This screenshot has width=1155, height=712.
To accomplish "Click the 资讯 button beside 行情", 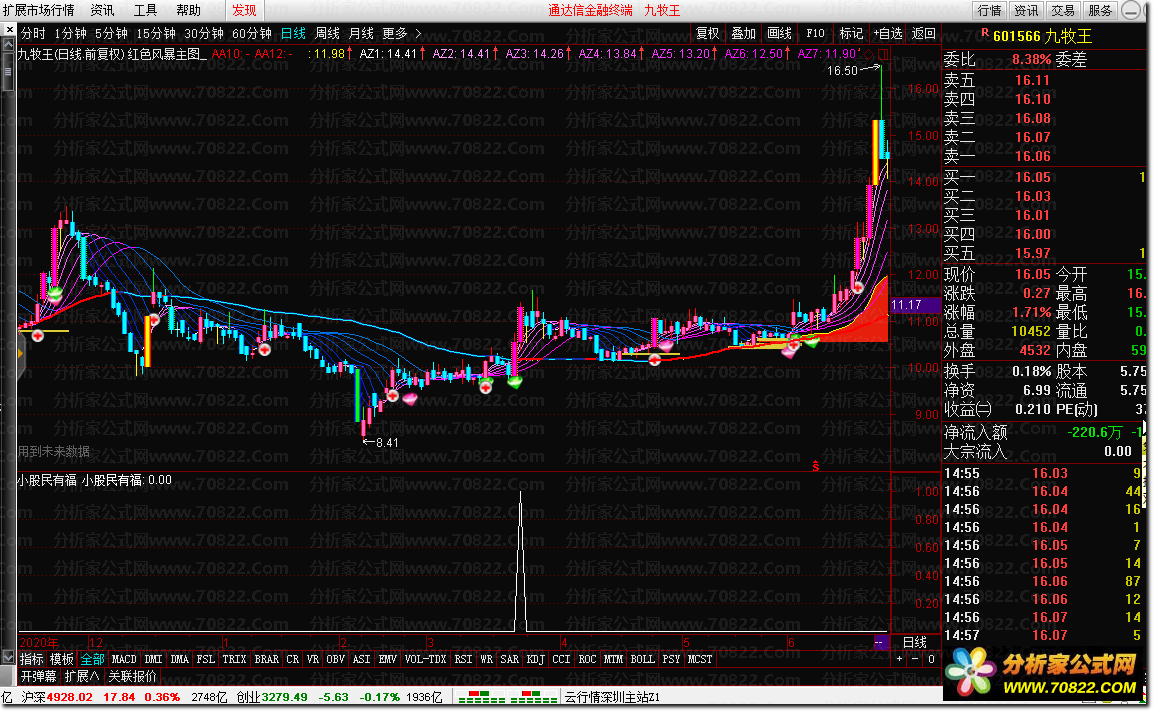I will point(1026,10).
